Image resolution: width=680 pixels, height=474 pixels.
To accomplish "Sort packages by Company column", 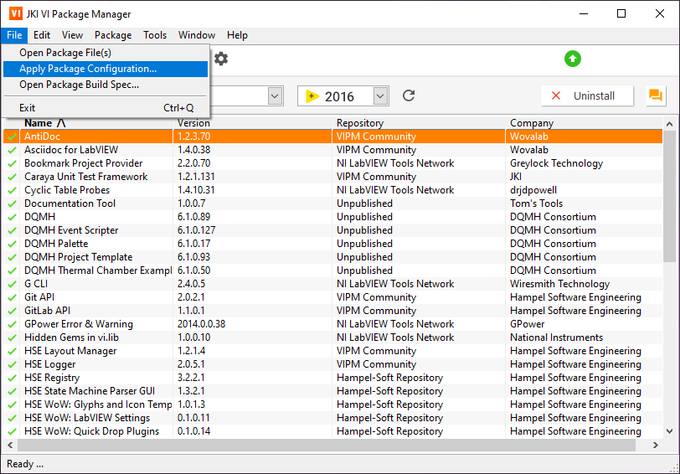I will 584,123.
